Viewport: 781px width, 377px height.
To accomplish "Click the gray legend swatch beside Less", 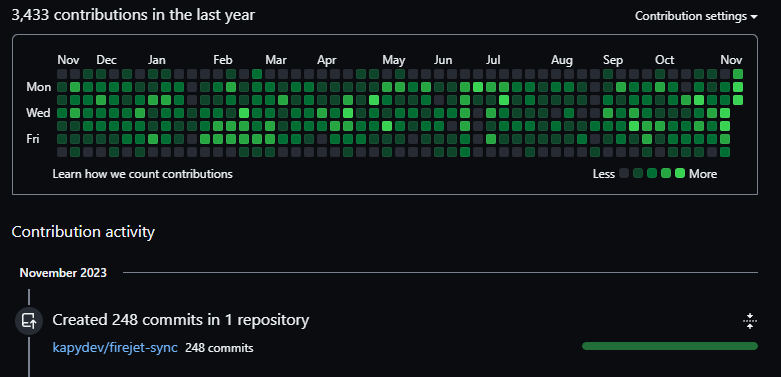I will [624, 173].
